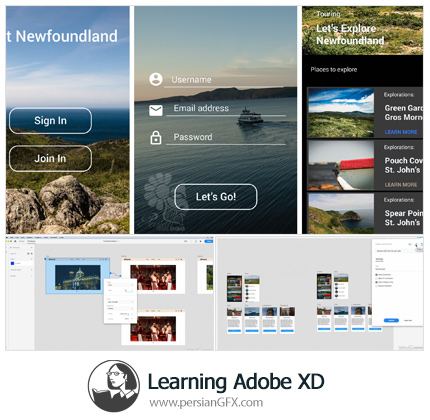This screenshot has height=420, width=430.
Task: Select the night palace image artboard
Action: pos(77,276)
